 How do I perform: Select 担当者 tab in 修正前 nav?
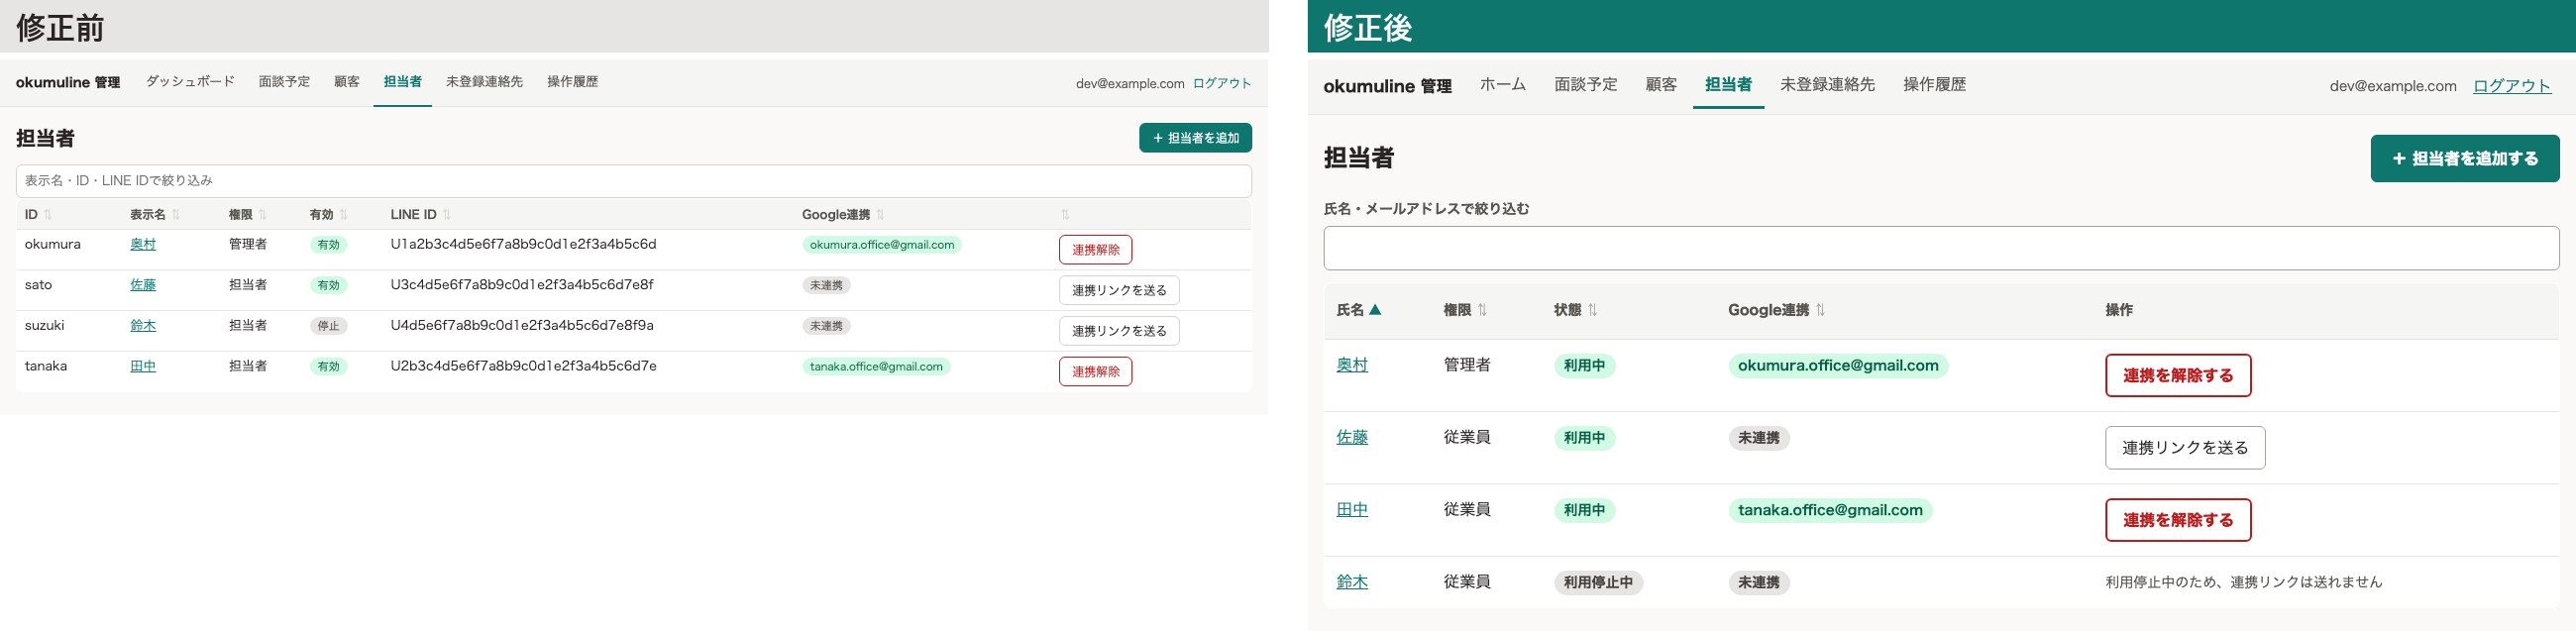click(x=402, y=82)
